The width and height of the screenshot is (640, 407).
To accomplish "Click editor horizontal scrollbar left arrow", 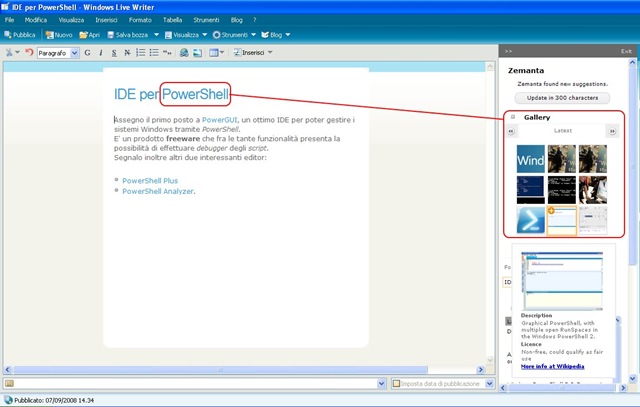I will coord(7,370).
